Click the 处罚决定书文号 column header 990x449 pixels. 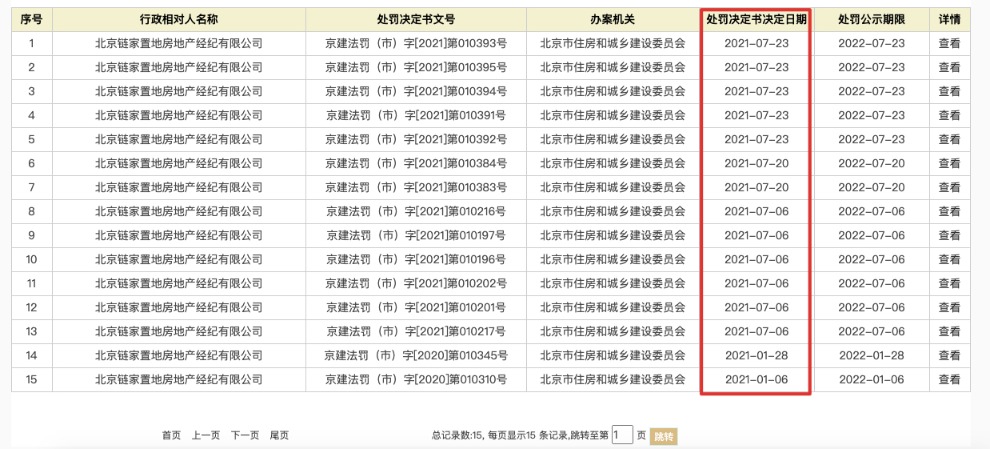click(x=416, y=20)
